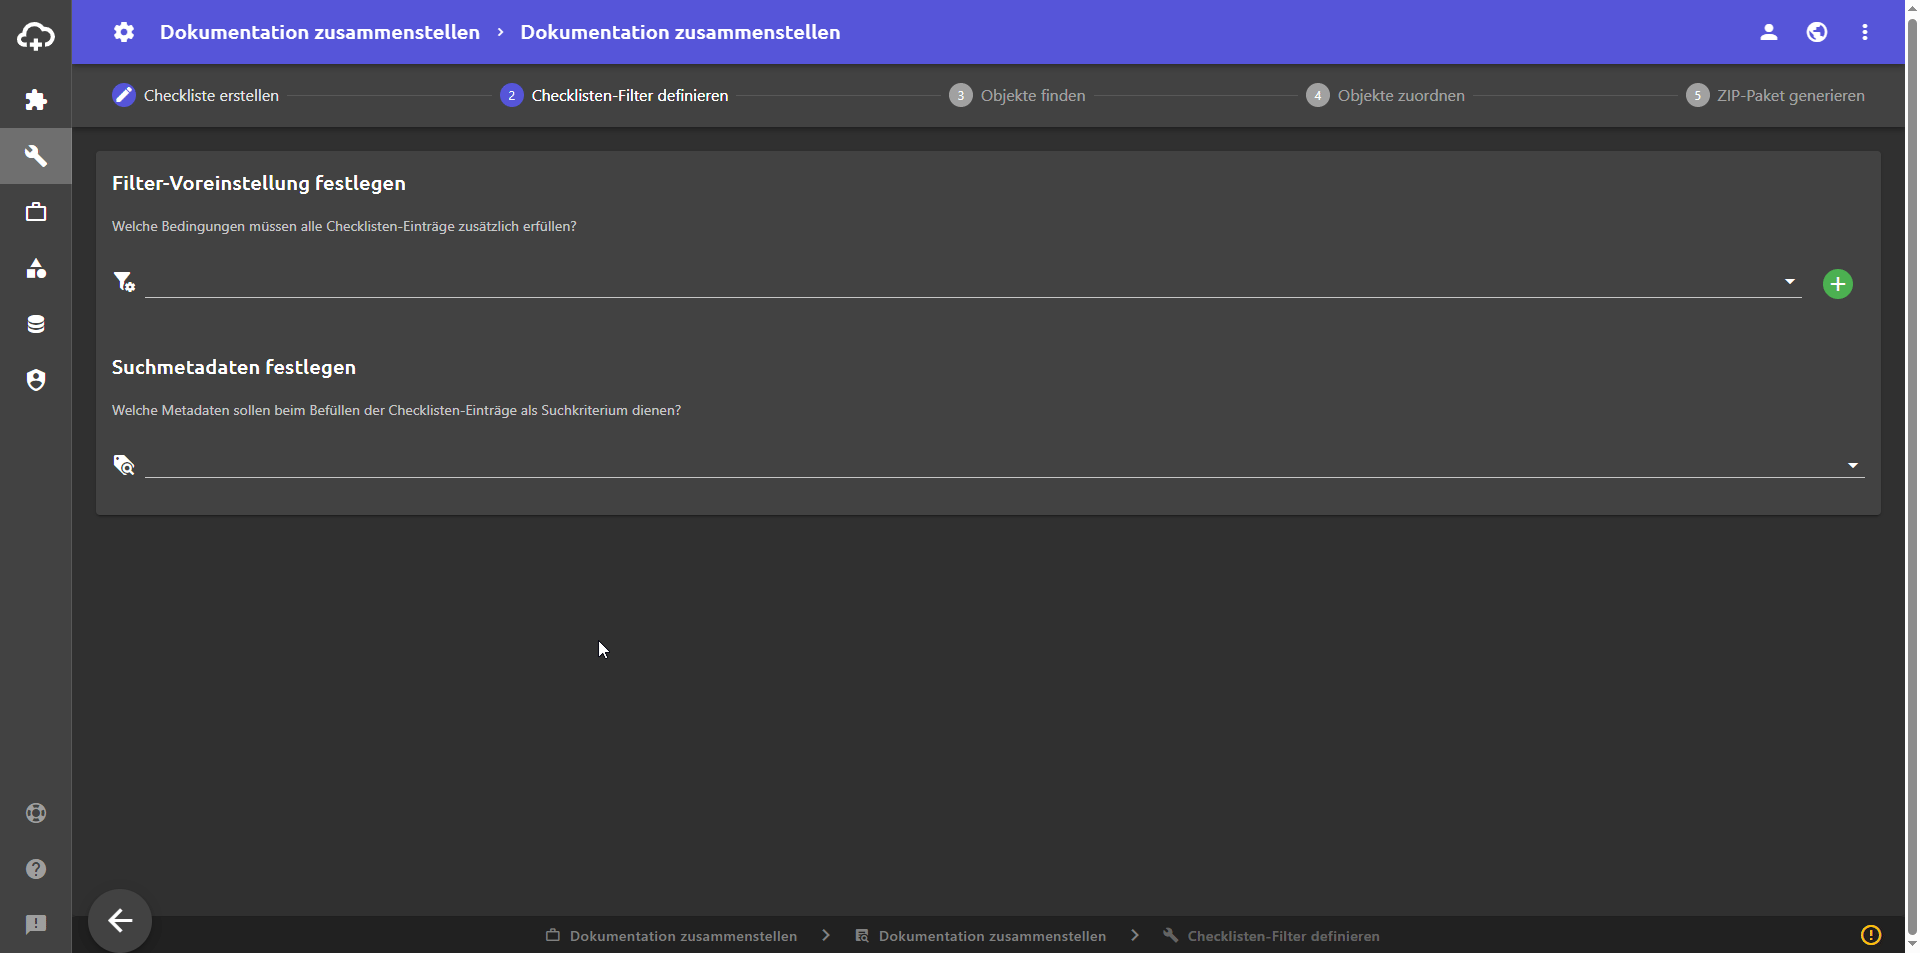Click the shapes sidebar icon
This screenshot has width=1920, height=953.
point(36,268)
